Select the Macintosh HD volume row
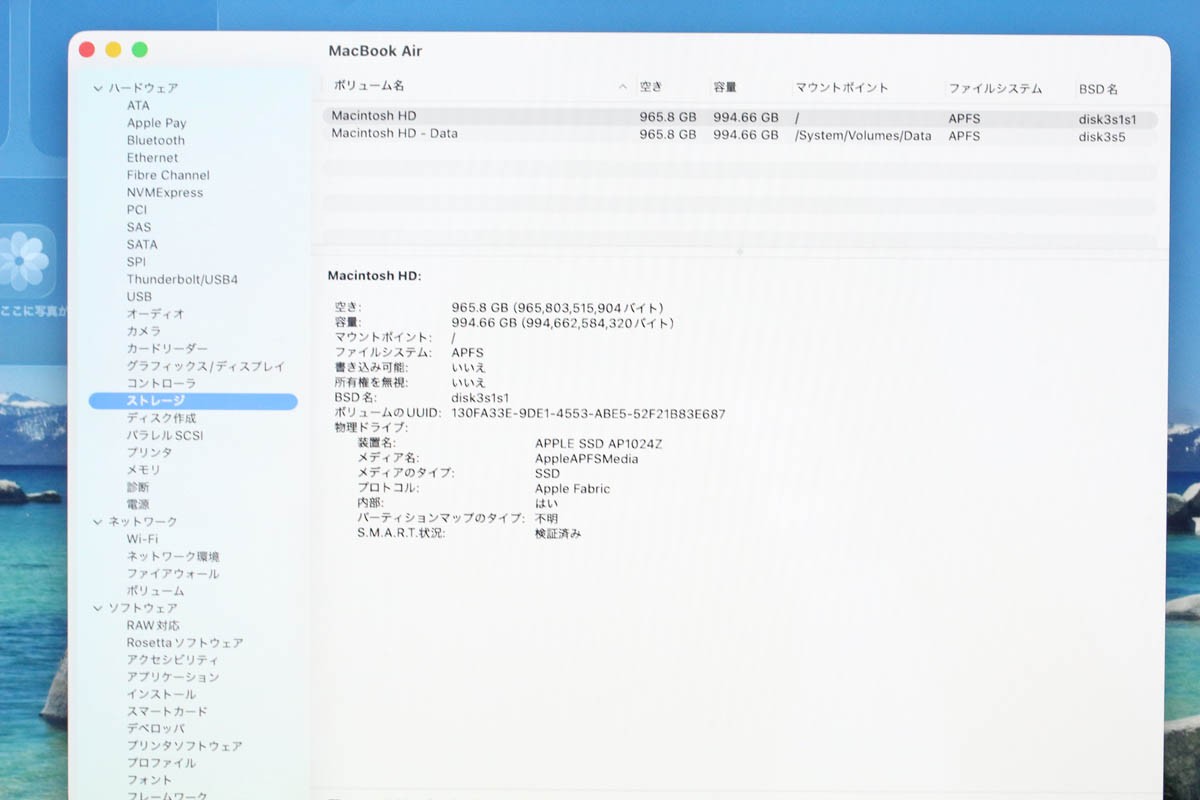The height and width of the screenshot is (800, 1200). [x=740, y=117]
